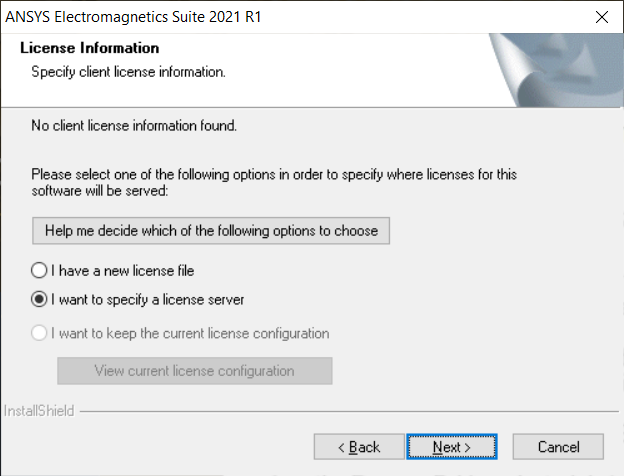Cancel the installation
This screenshot has height=476, width=624.
558,447
